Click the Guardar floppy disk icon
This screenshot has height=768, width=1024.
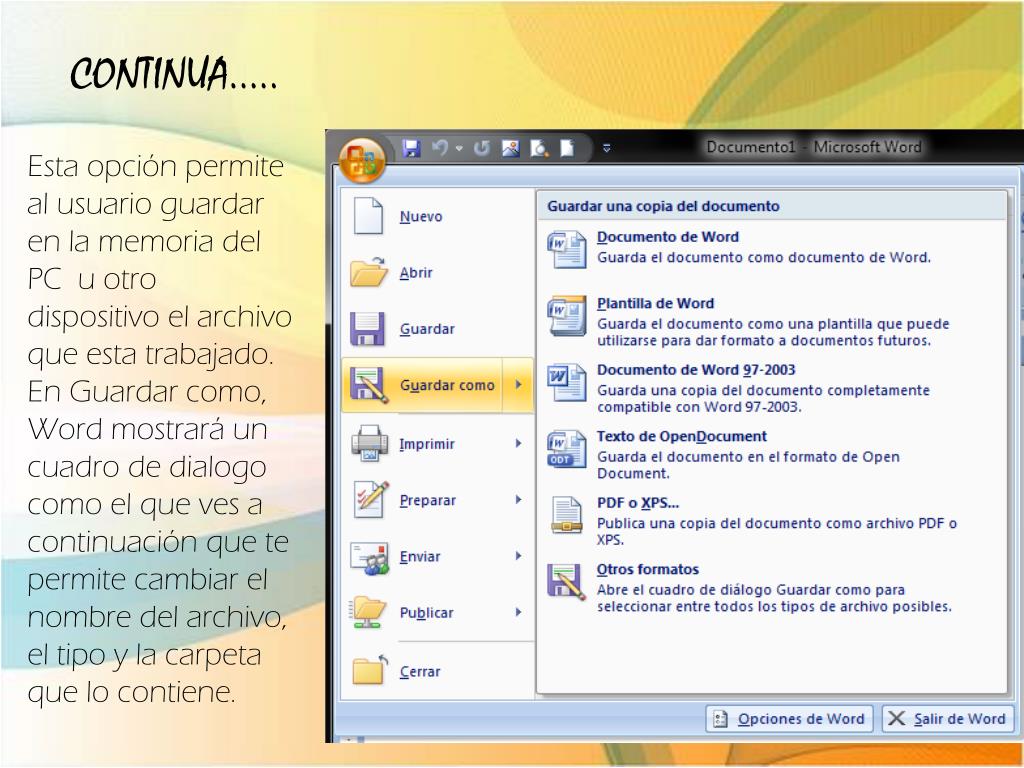367,328
